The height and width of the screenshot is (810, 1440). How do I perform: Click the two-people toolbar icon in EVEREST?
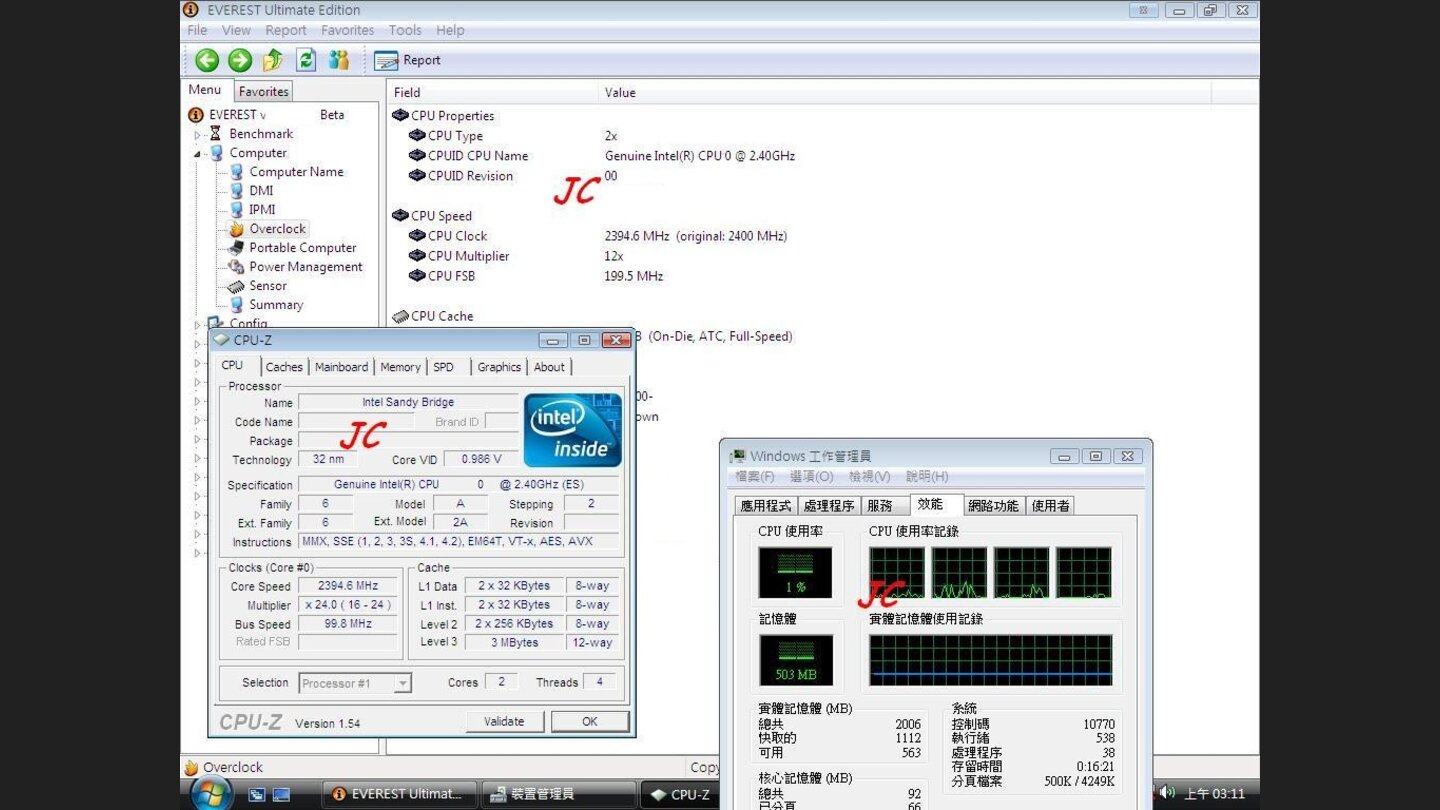pyautogui.click(x=339, y=60)
